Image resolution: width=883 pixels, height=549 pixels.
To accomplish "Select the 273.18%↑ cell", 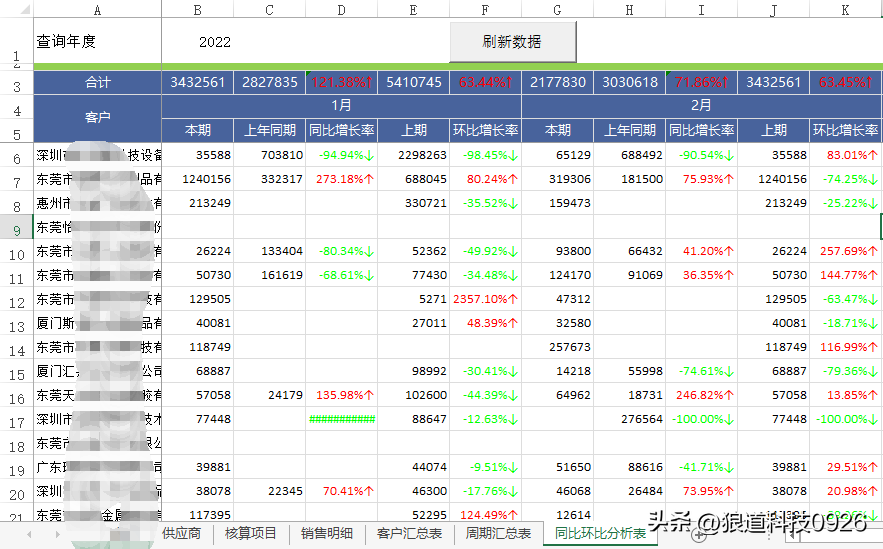I will pyautogui.click(x=341, y=179).
